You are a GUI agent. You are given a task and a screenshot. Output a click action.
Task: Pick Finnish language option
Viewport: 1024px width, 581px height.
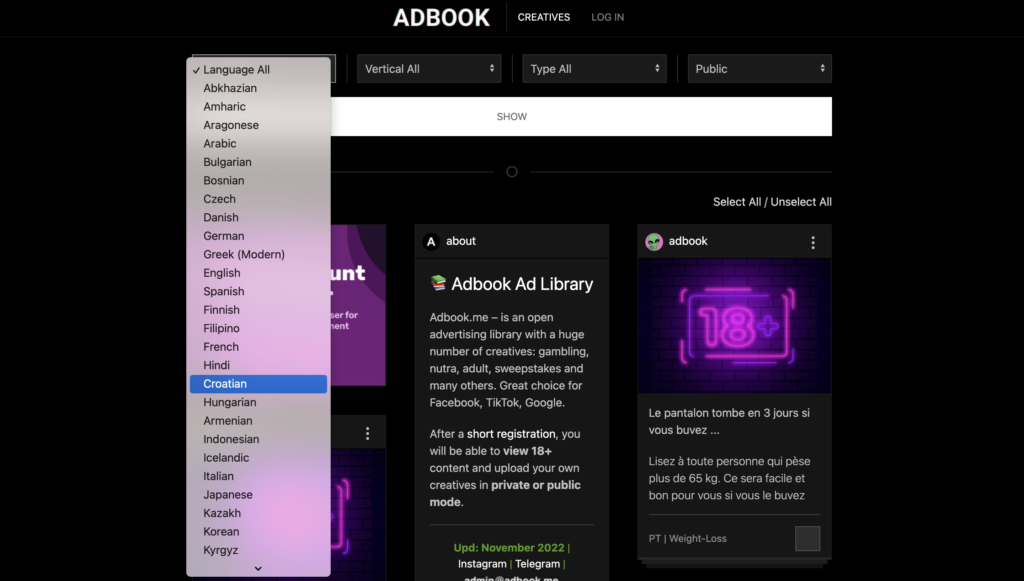tap(259, 310)
